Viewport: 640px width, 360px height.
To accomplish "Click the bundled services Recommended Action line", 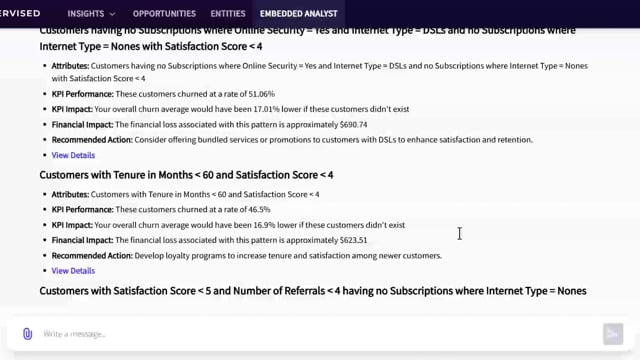I will (292, 140).
